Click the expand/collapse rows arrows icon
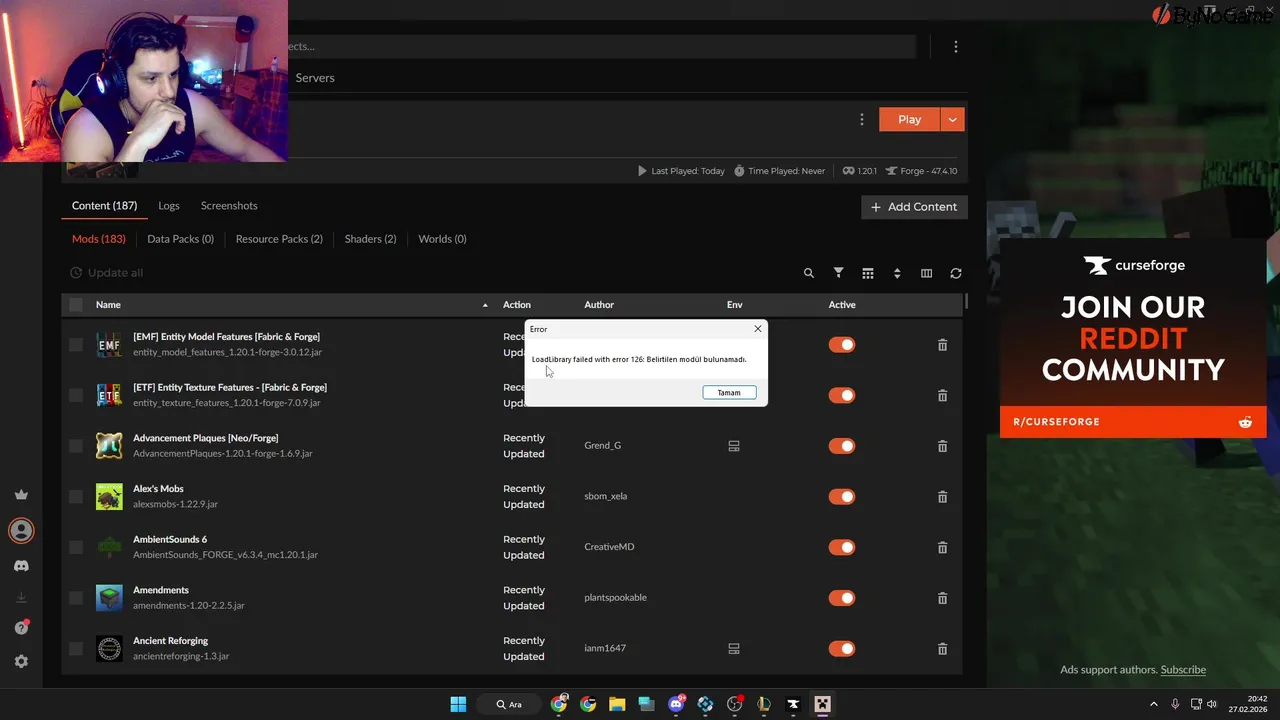Screen dimensions: 1280x720 (897, 273)
